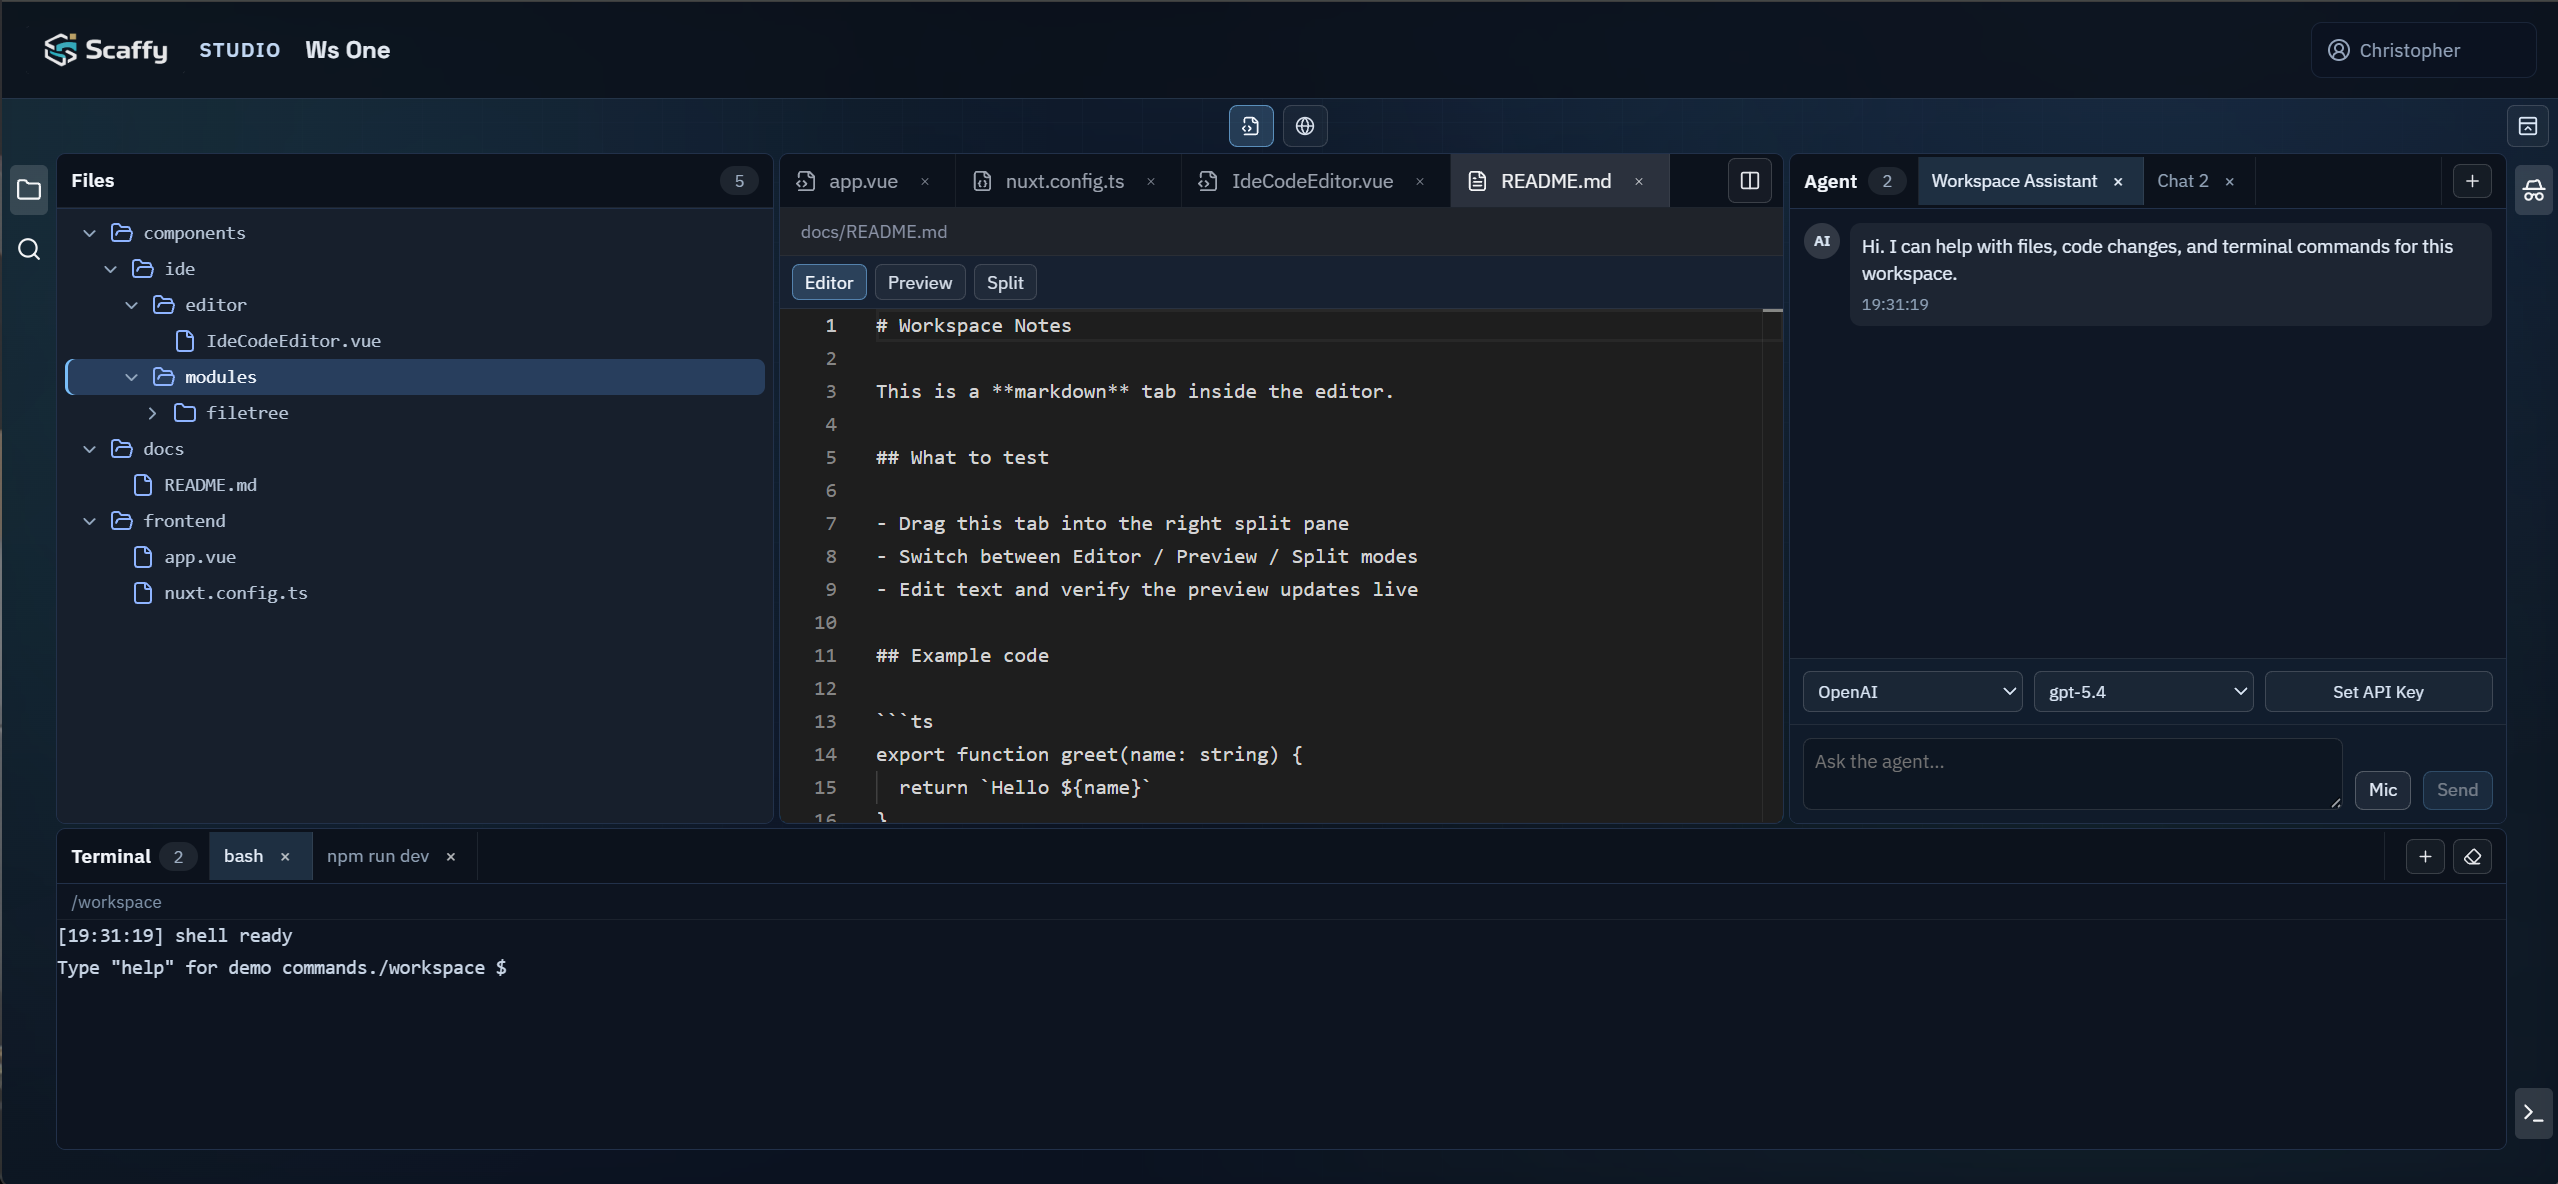Viewport: 2558px width, 1184px height.
Task: Collapse the docs folder chevron
Action: (90, 449)
